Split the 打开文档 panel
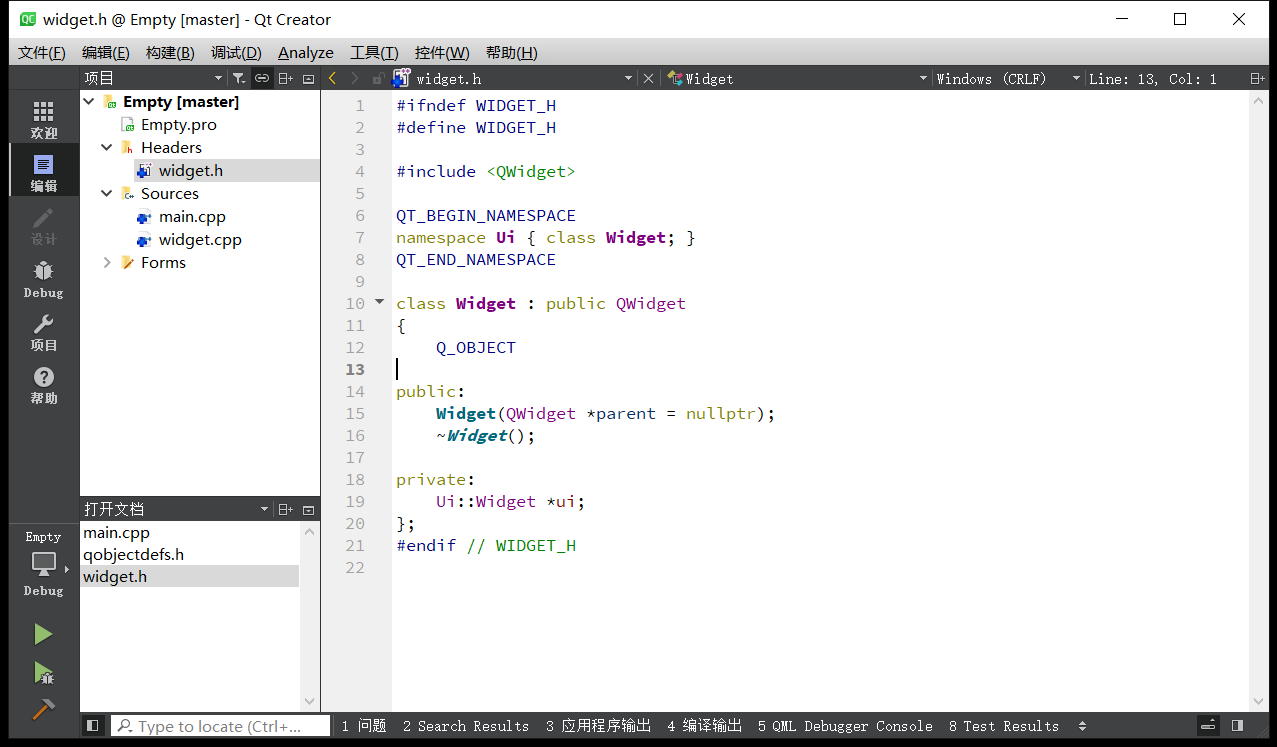The image size is (1277, 747). 286,509
